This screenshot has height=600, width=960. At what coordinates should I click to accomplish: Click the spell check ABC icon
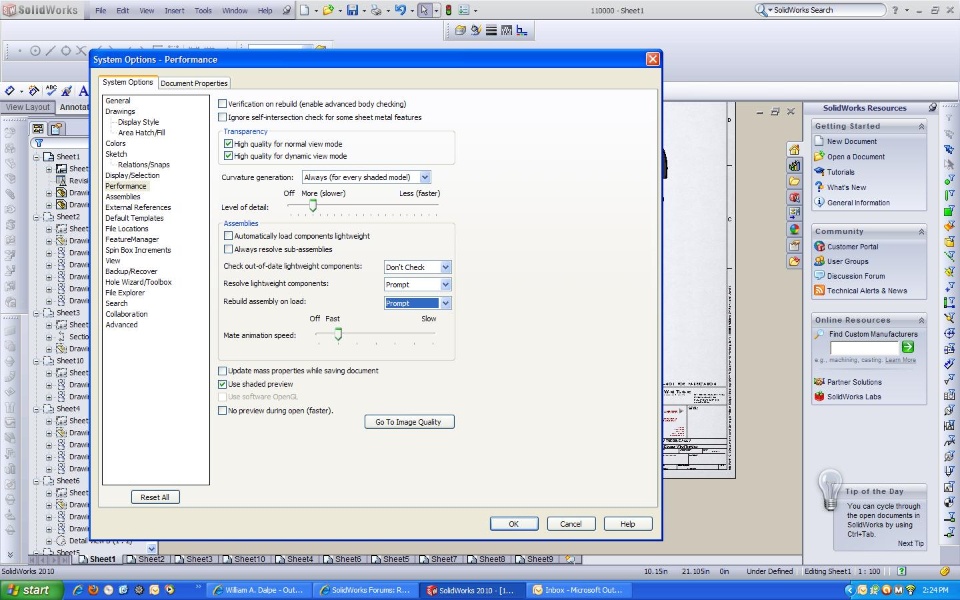pos(51,91)
